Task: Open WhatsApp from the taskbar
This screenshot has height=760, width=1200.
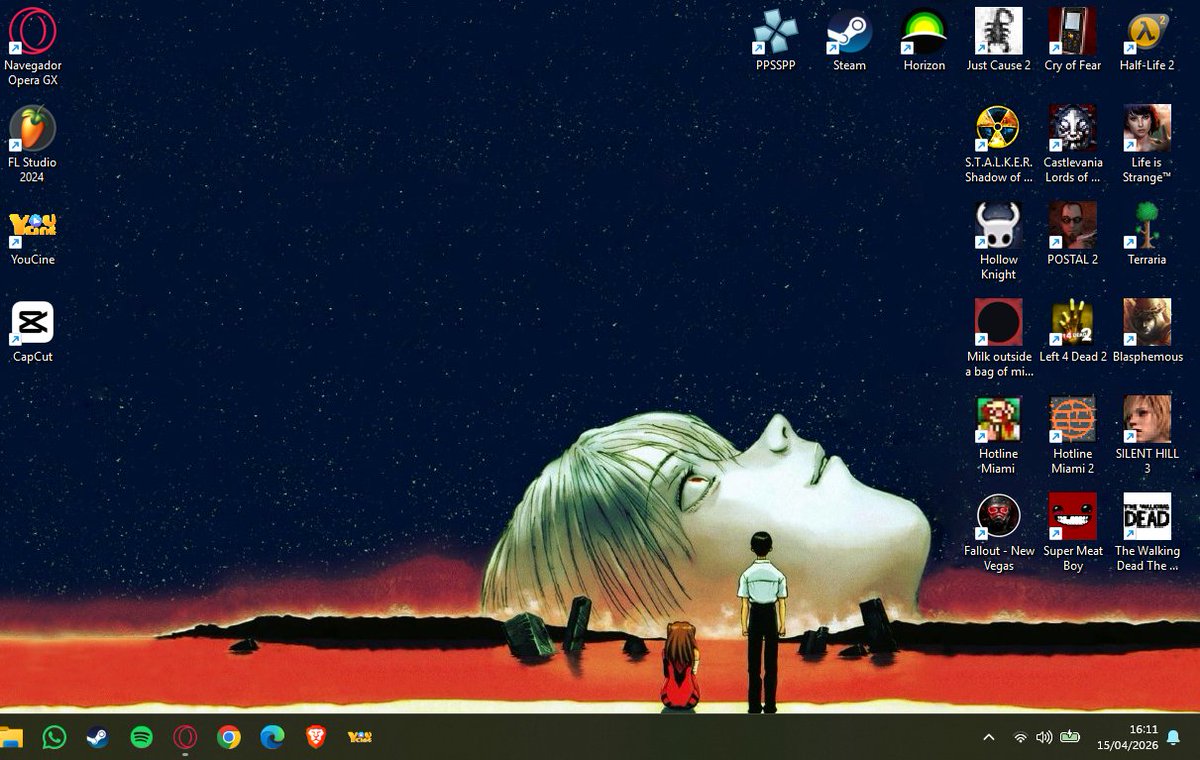Action: click(x=54, y=737)
